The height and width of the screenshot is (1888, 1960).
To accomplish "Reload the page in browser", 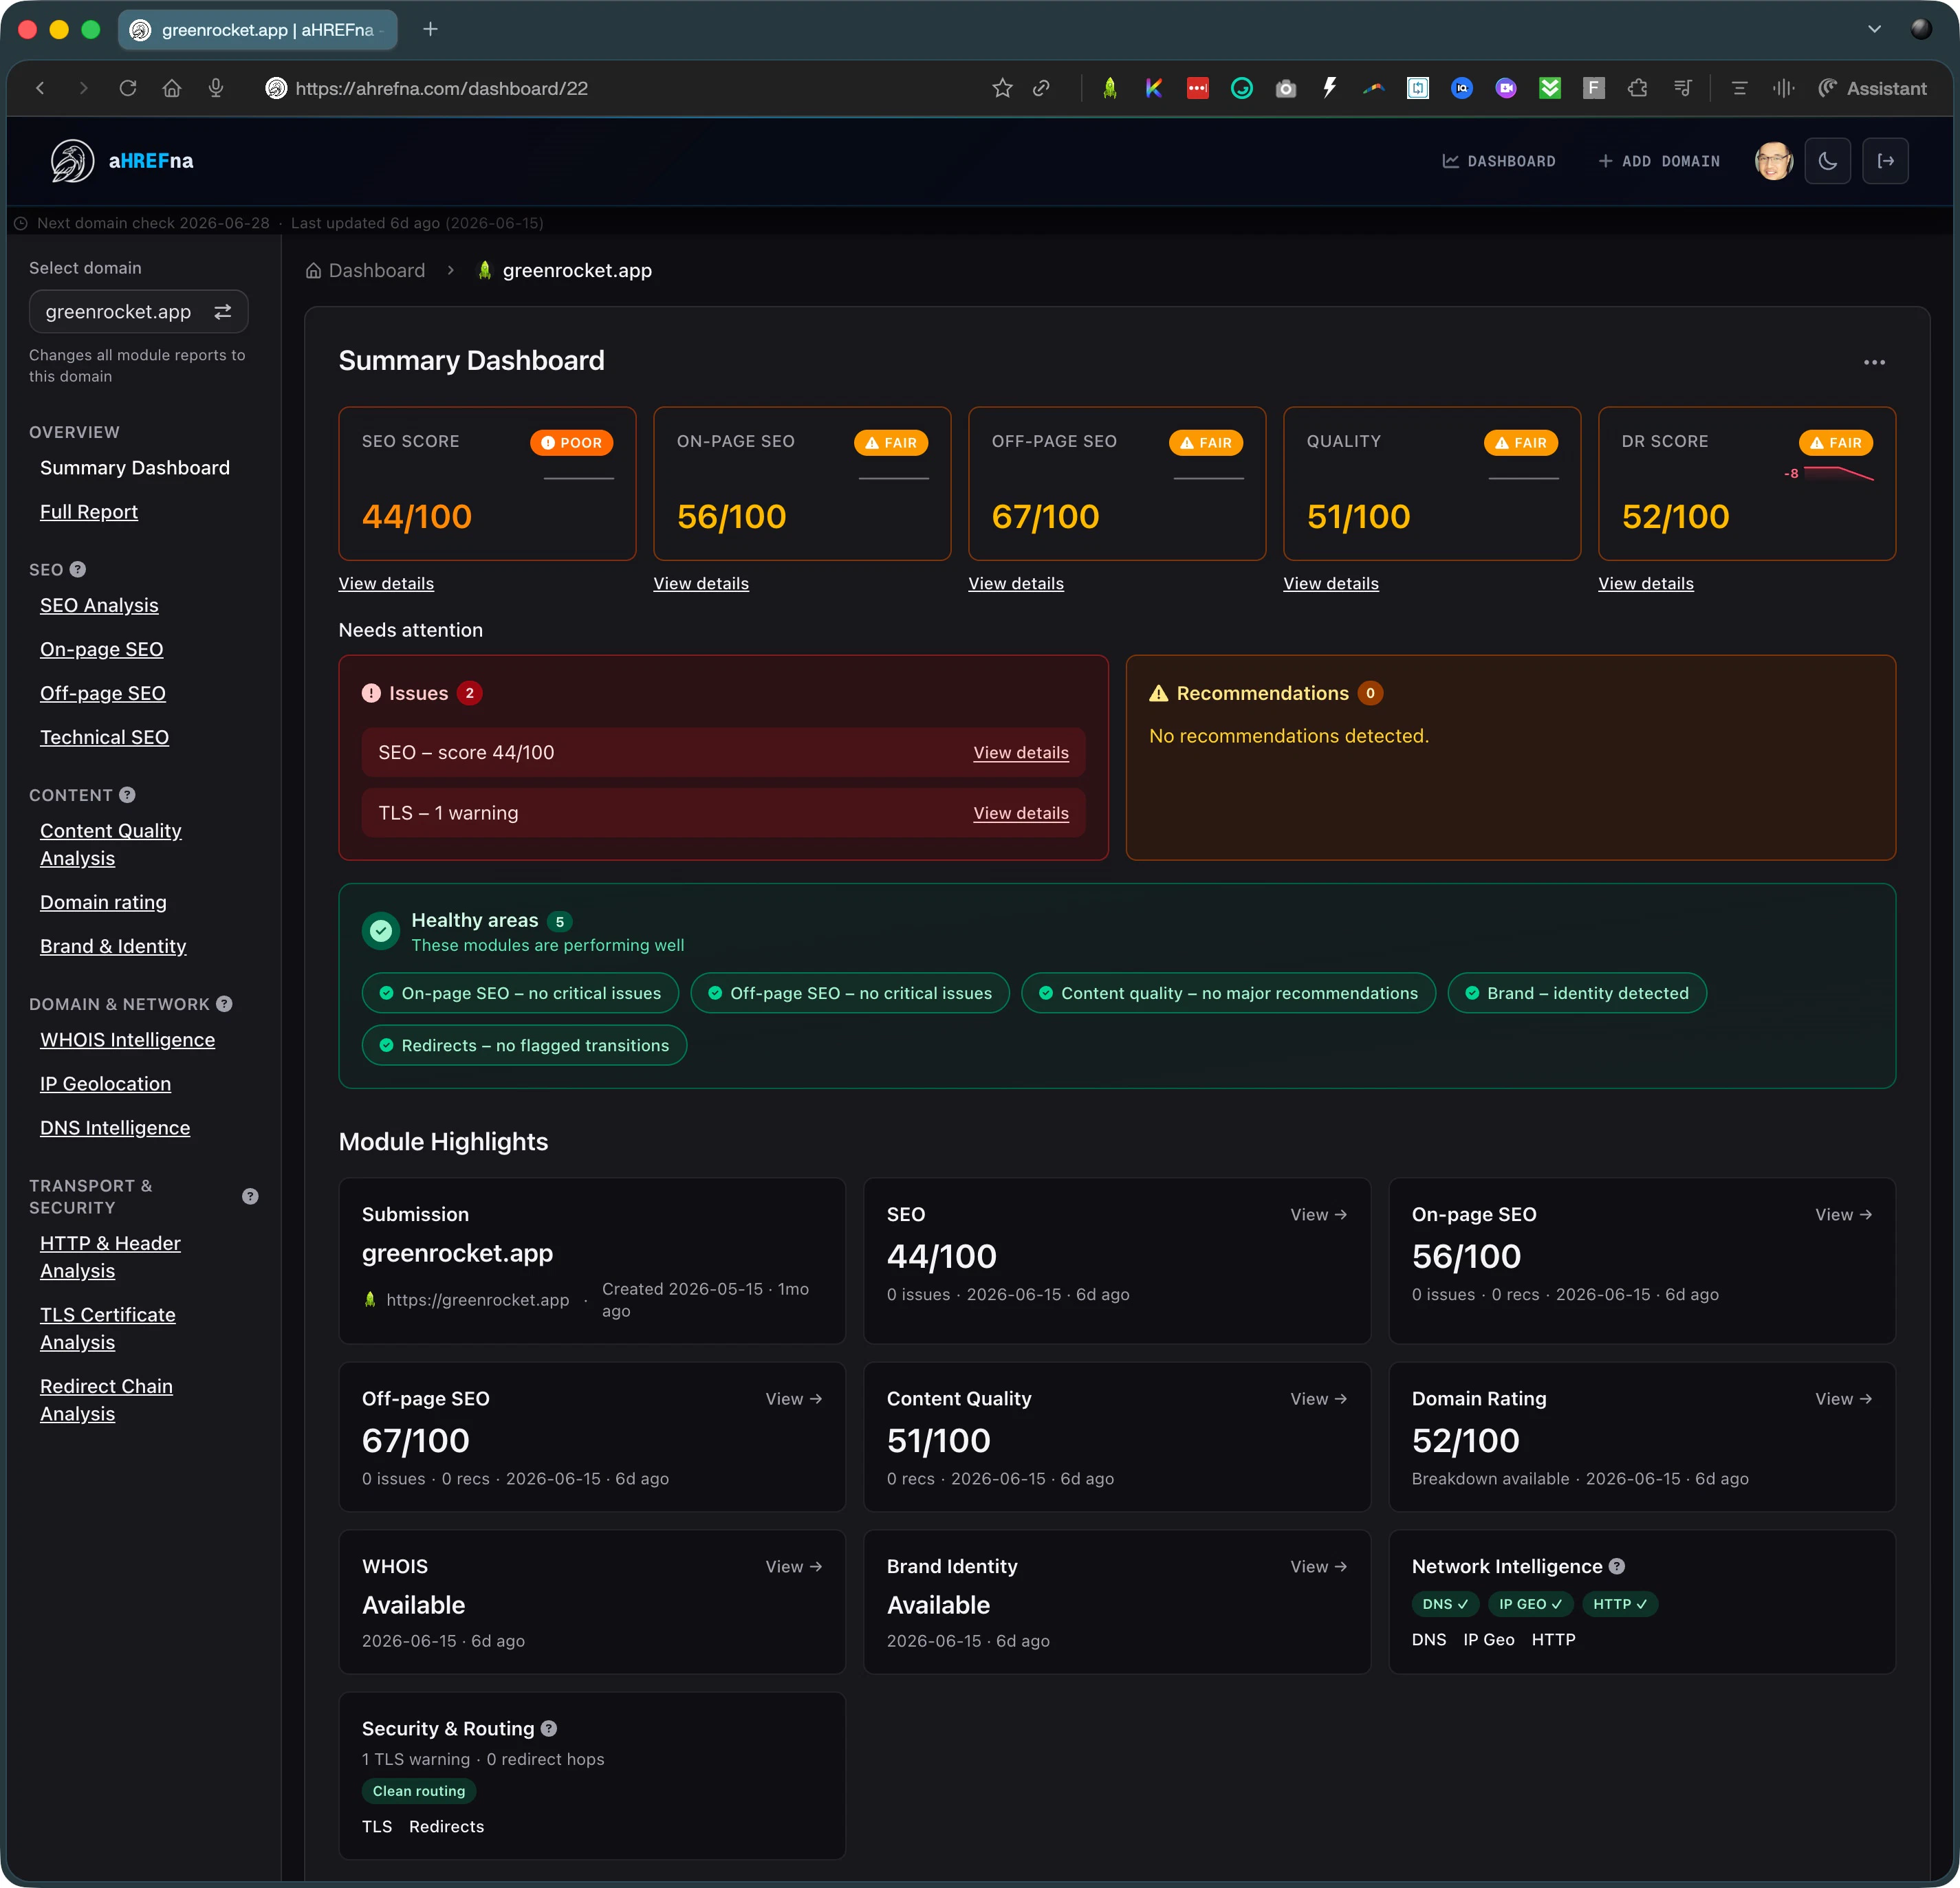I will tap(128, 88).
